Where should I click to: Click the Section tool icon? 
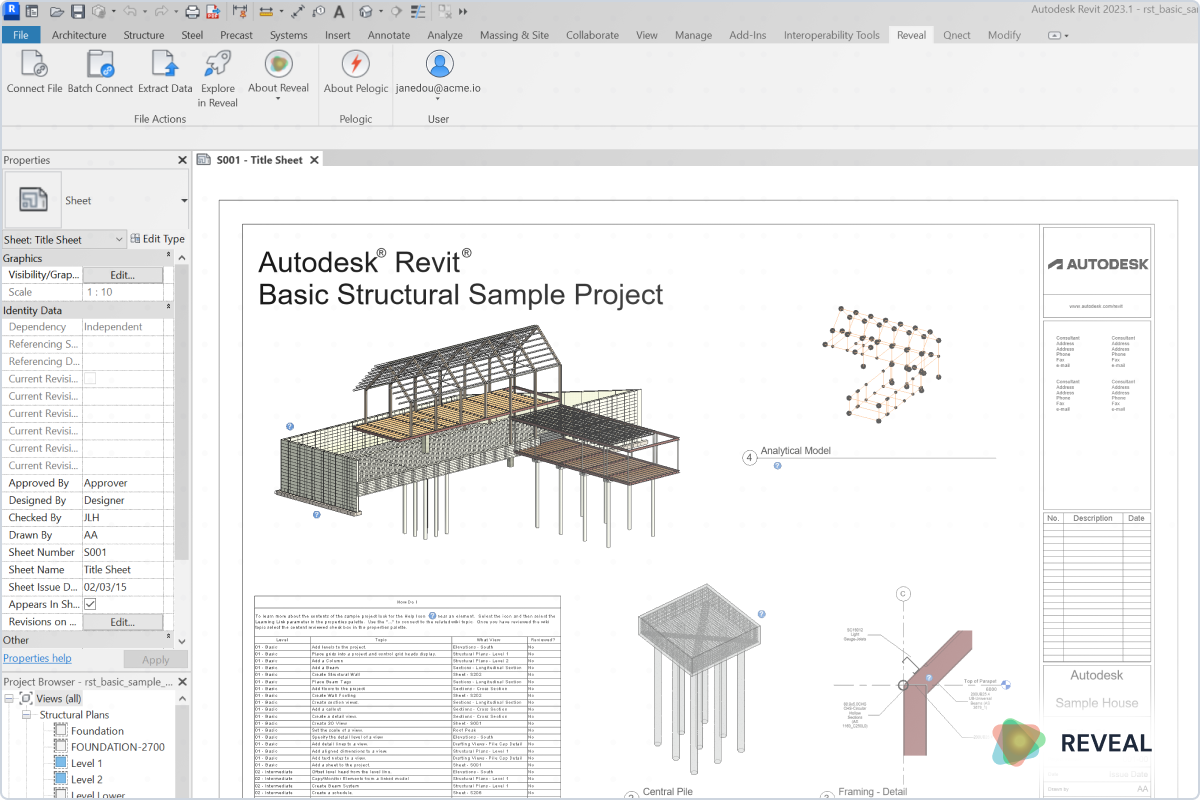396,12
